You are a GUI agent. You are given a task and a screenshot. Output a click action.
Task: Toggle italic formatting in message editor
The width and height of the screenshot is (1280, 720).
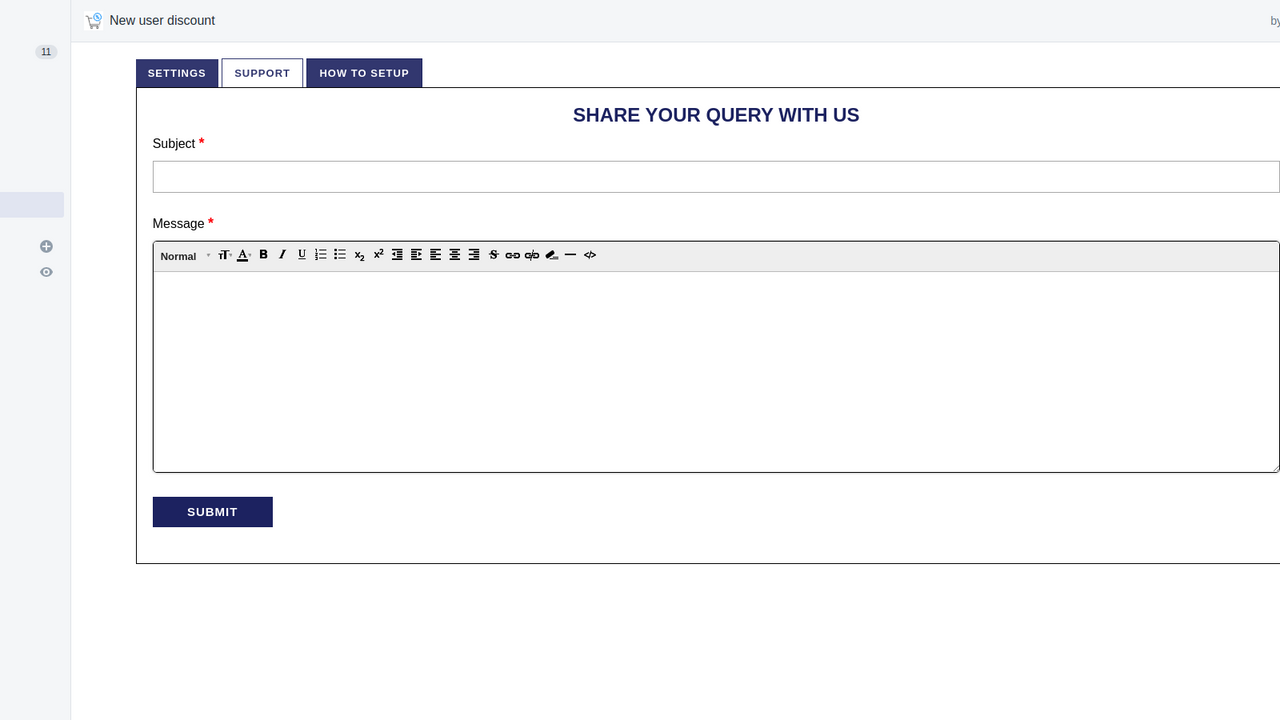point(283,255)
